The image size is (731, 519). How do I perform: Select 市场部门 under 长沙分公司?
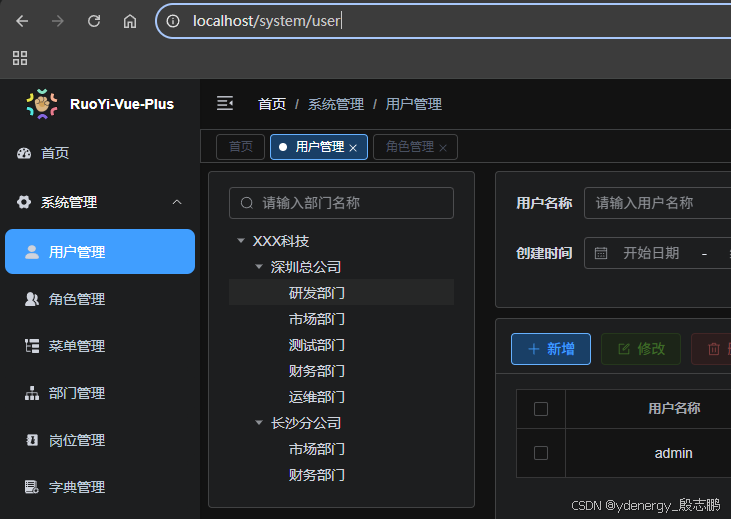click(x=317, y=449)
